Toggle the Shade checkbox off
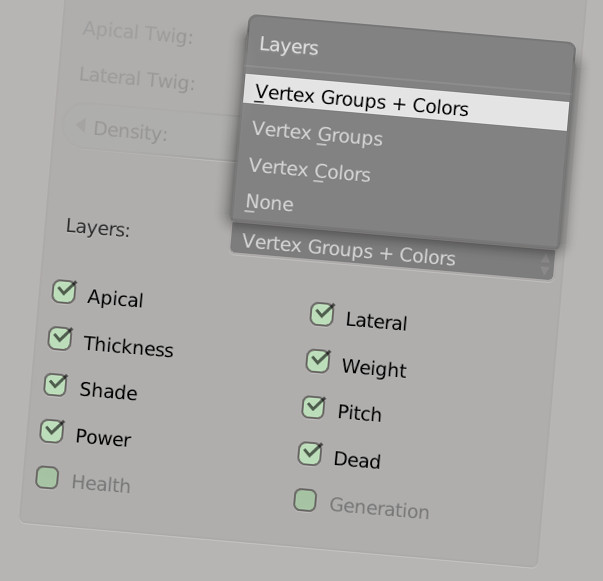Viewport: 603px width, 581px height. tap(56, 385)
